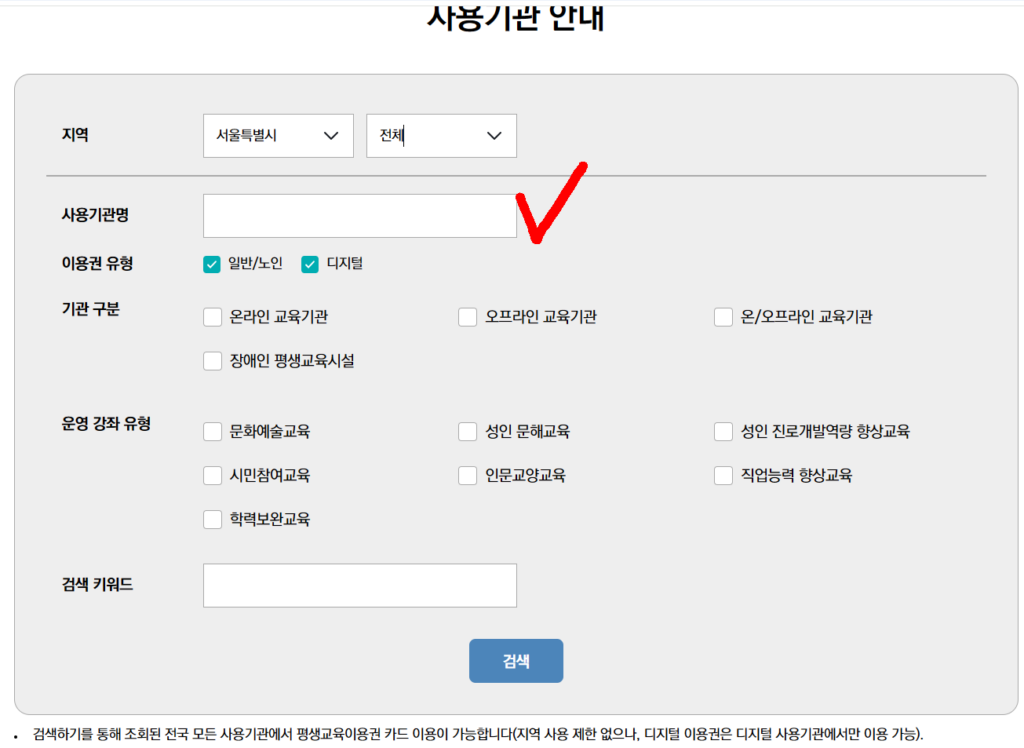Select the 학력보완교육 checkbox
1024x748 pixels.
point(212,520)
